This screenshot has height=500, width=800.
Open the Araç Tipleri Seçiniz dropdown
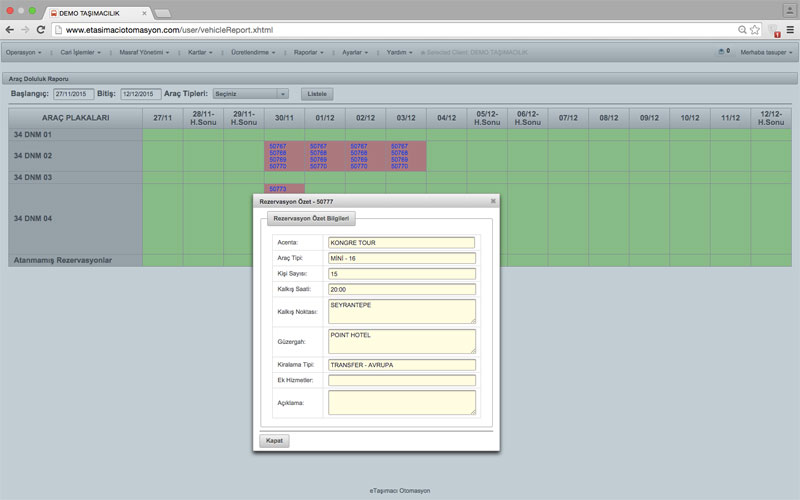251,94
